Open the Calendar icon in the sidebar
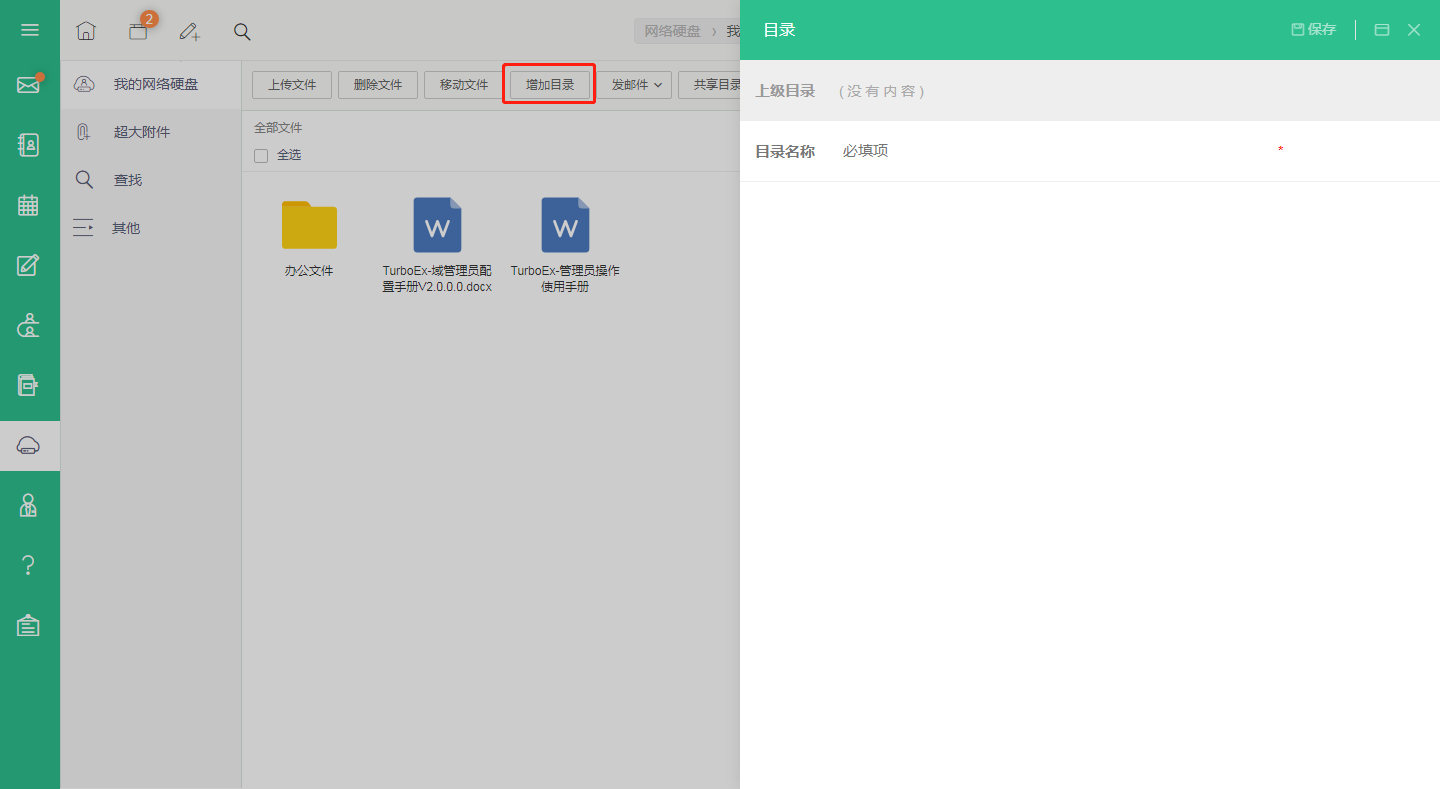 pyautogui.click(x=29, y=205)
